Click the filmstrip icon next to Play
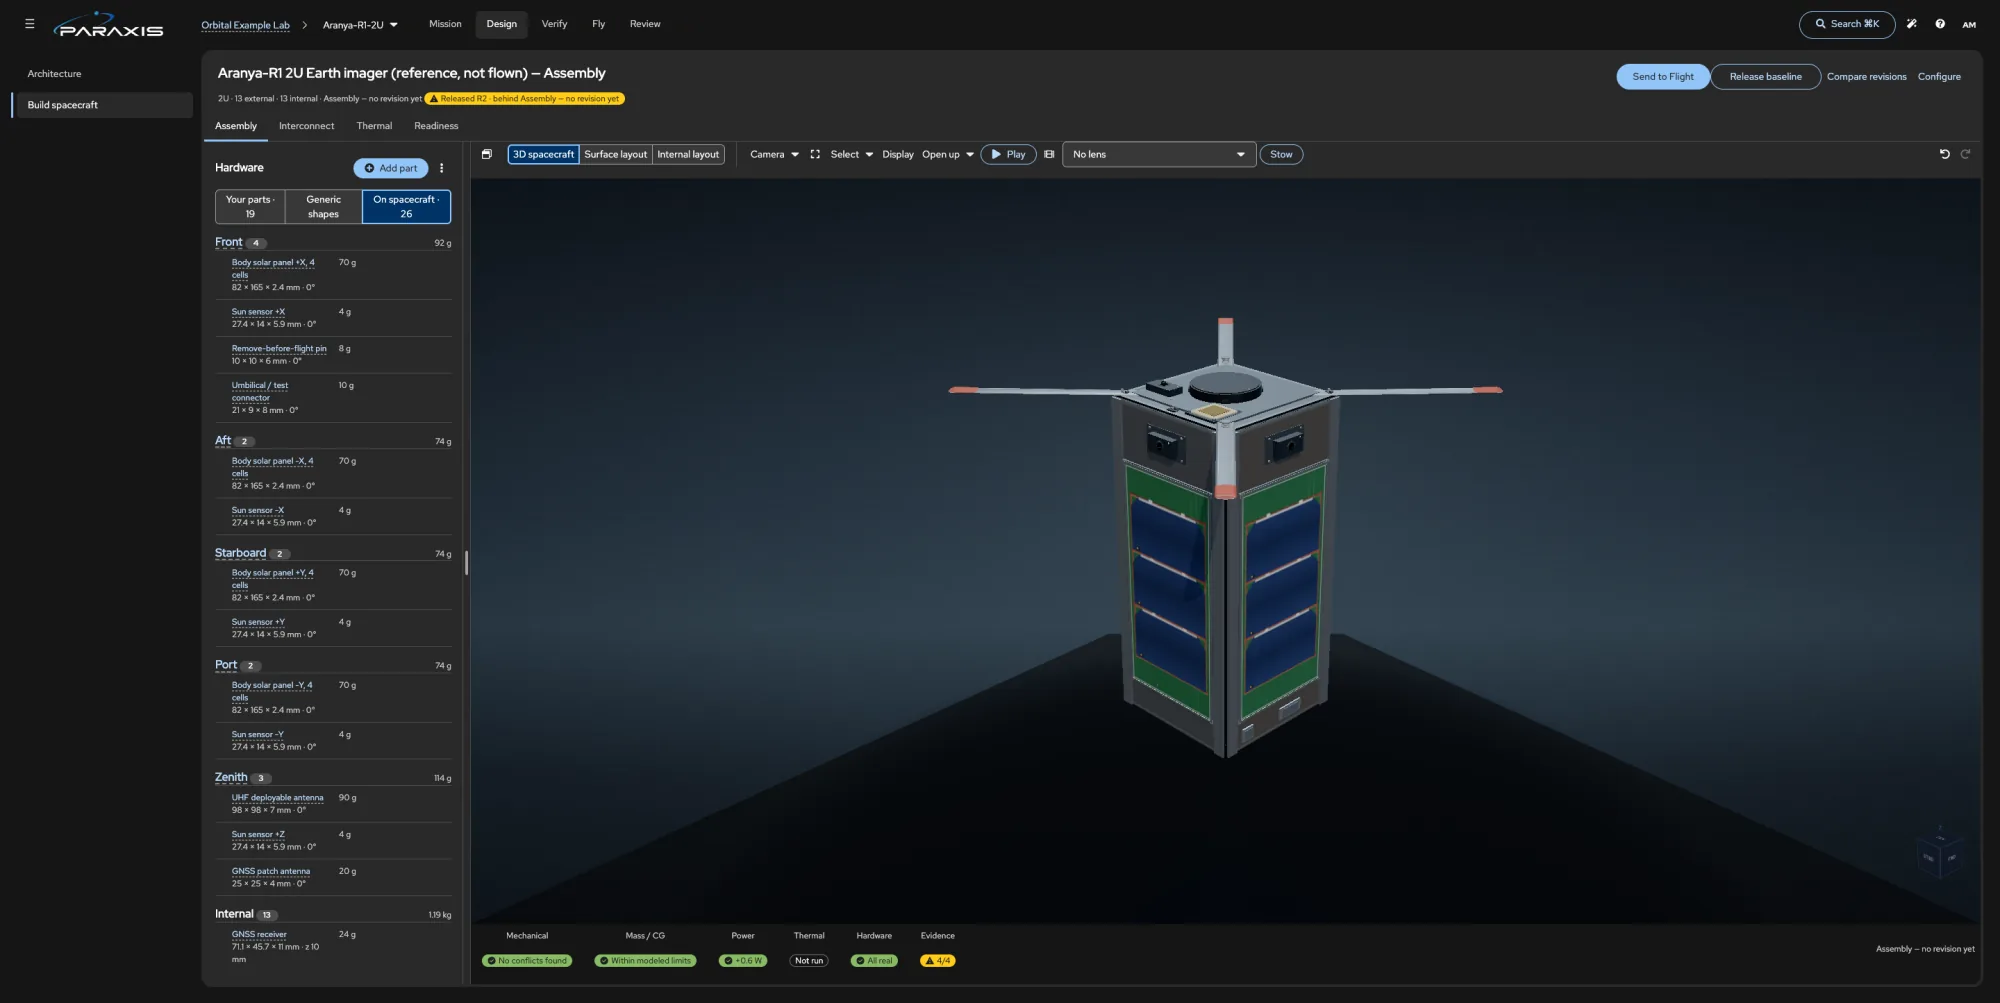 tap(1049, 154)
